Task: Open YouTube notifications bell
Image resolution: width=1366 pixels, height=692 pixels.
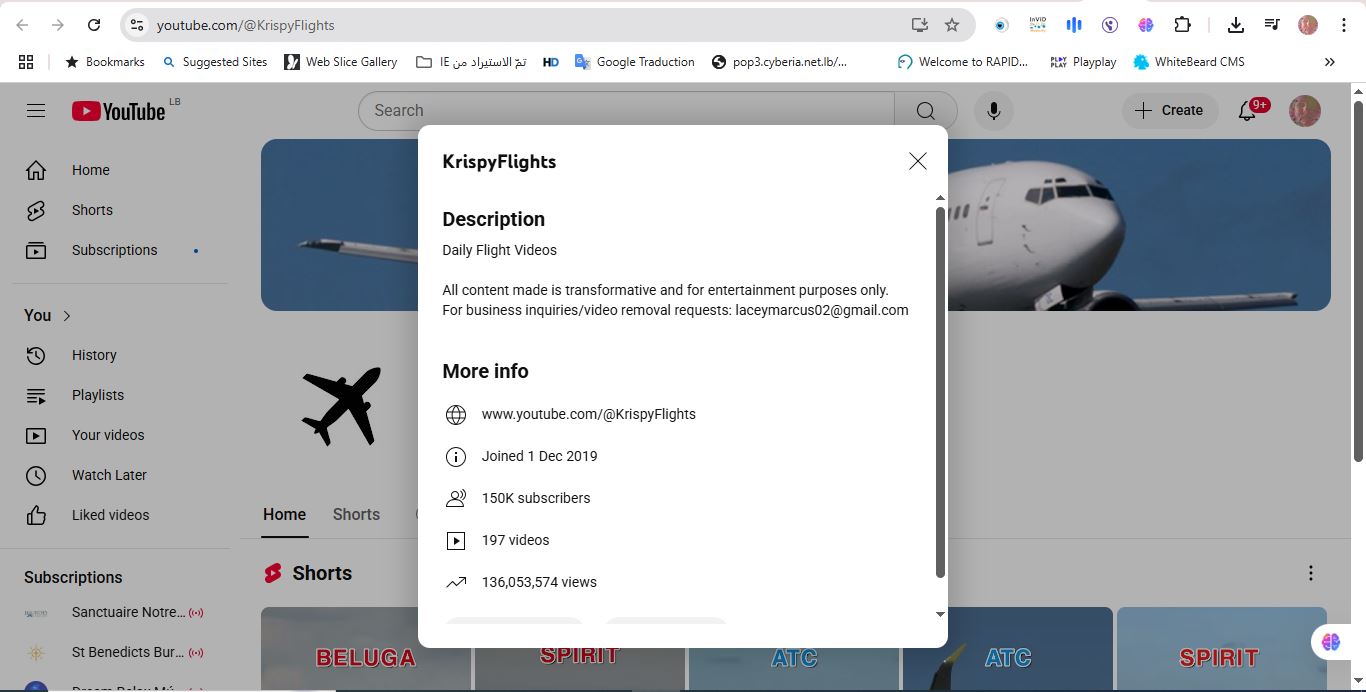Action: click(x=1247, y=111)
